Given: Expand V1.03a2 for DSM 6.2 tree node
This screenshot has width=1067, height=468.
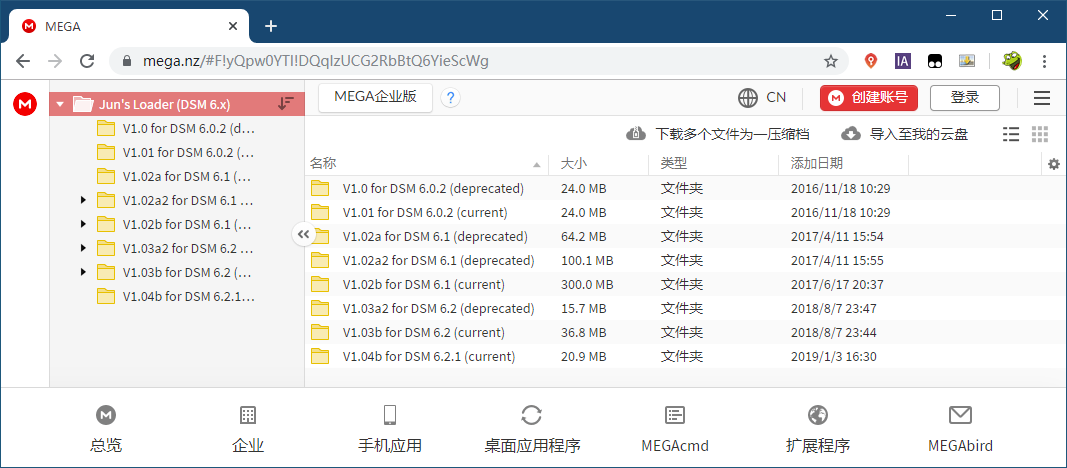Looking at the screenshot, I should click(x=83, y=248).
